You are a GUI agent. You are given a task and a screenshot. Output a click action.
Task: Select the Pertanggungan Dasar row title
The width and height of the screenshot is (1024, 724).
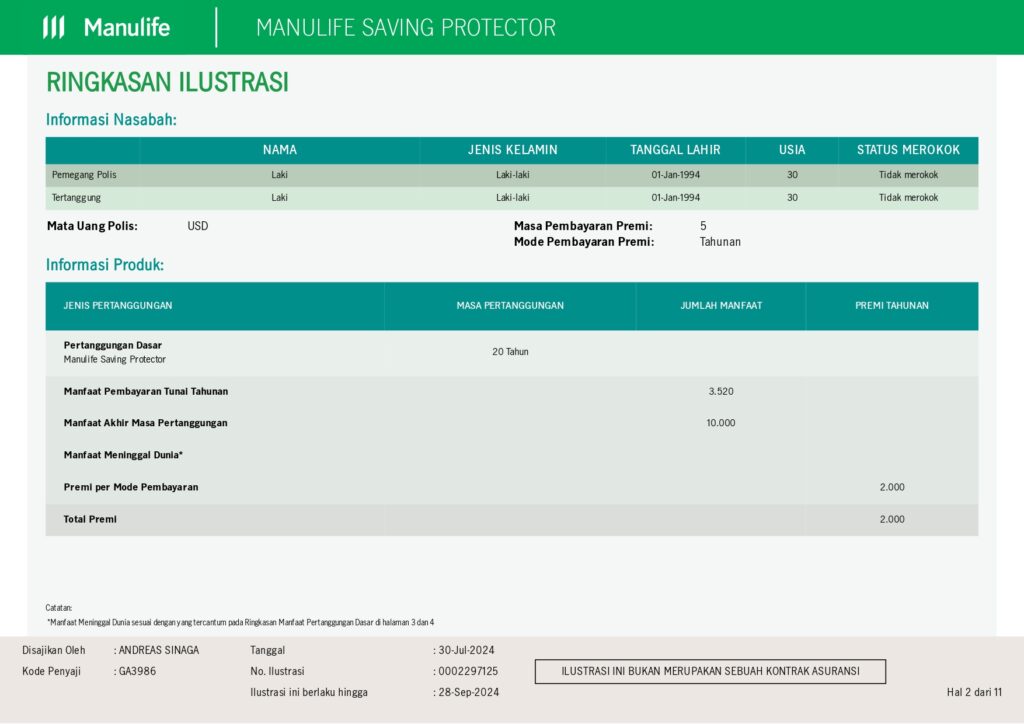pyautogui.click(x=112, y=345)
